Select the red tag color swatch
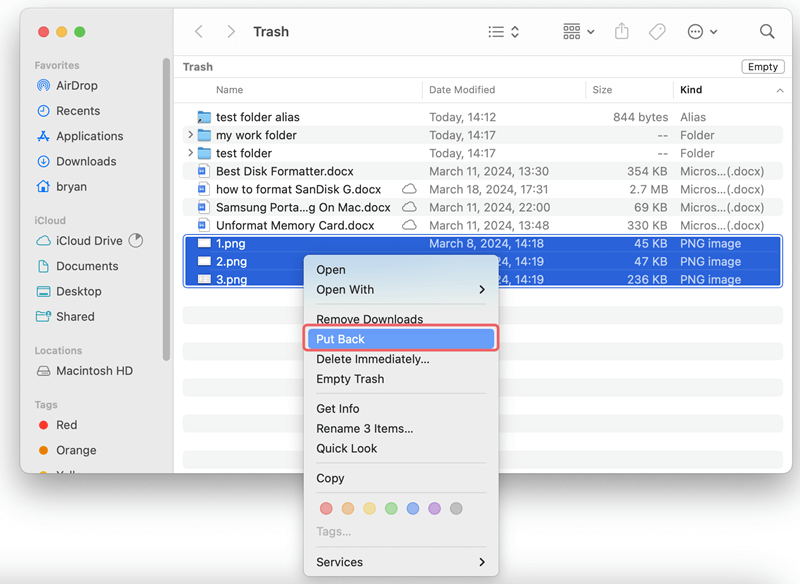This screenshot has width=800, height=584. tap(326, 508)
